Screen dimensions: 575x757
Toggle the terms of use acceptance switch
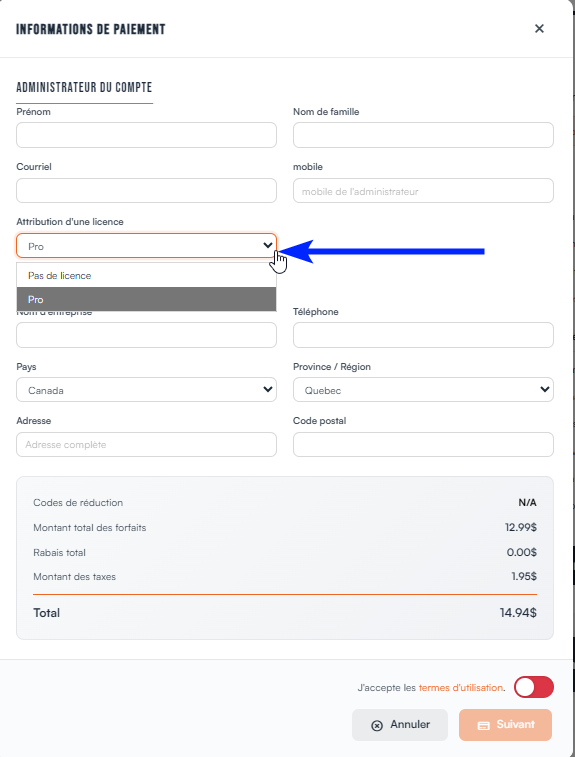point(533,687)
